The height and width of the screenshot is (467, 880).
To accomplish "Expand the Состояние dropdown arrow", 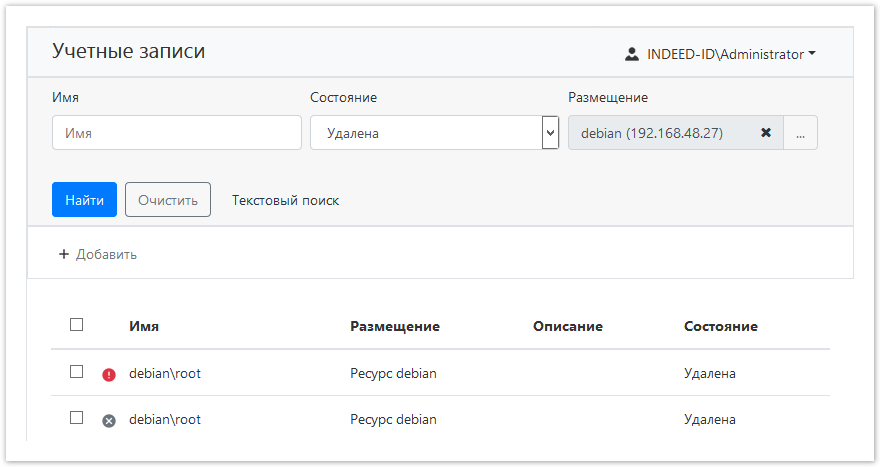I will 550,132.
